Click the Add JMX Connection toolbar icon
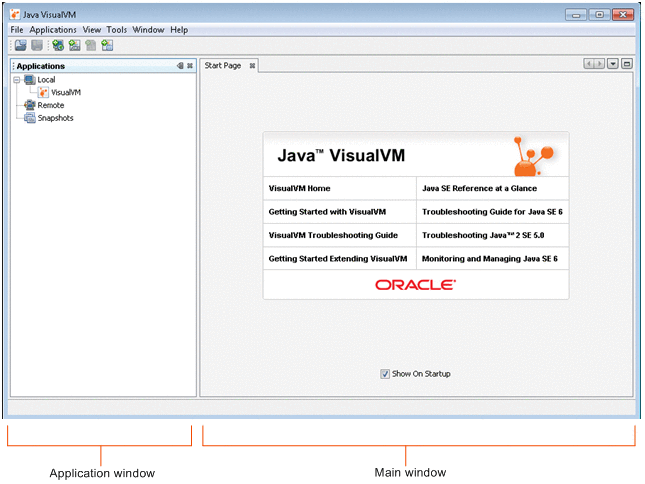 coord(74,46)
